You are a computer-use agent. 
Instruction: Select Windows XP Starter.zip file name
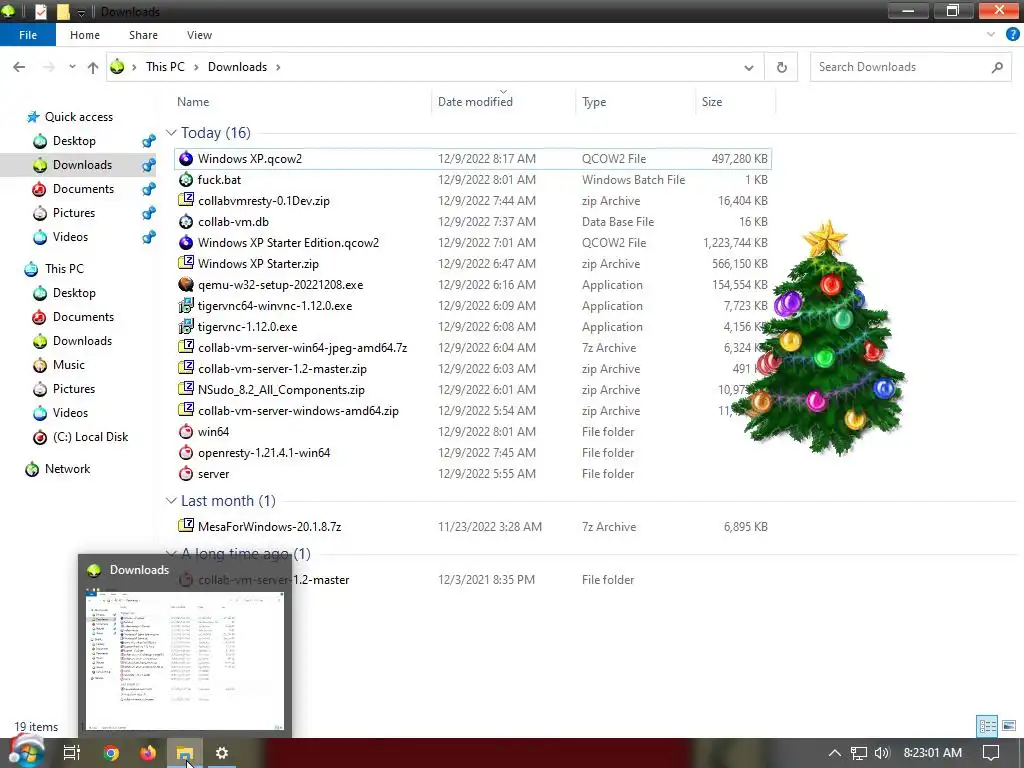[258, 264]
